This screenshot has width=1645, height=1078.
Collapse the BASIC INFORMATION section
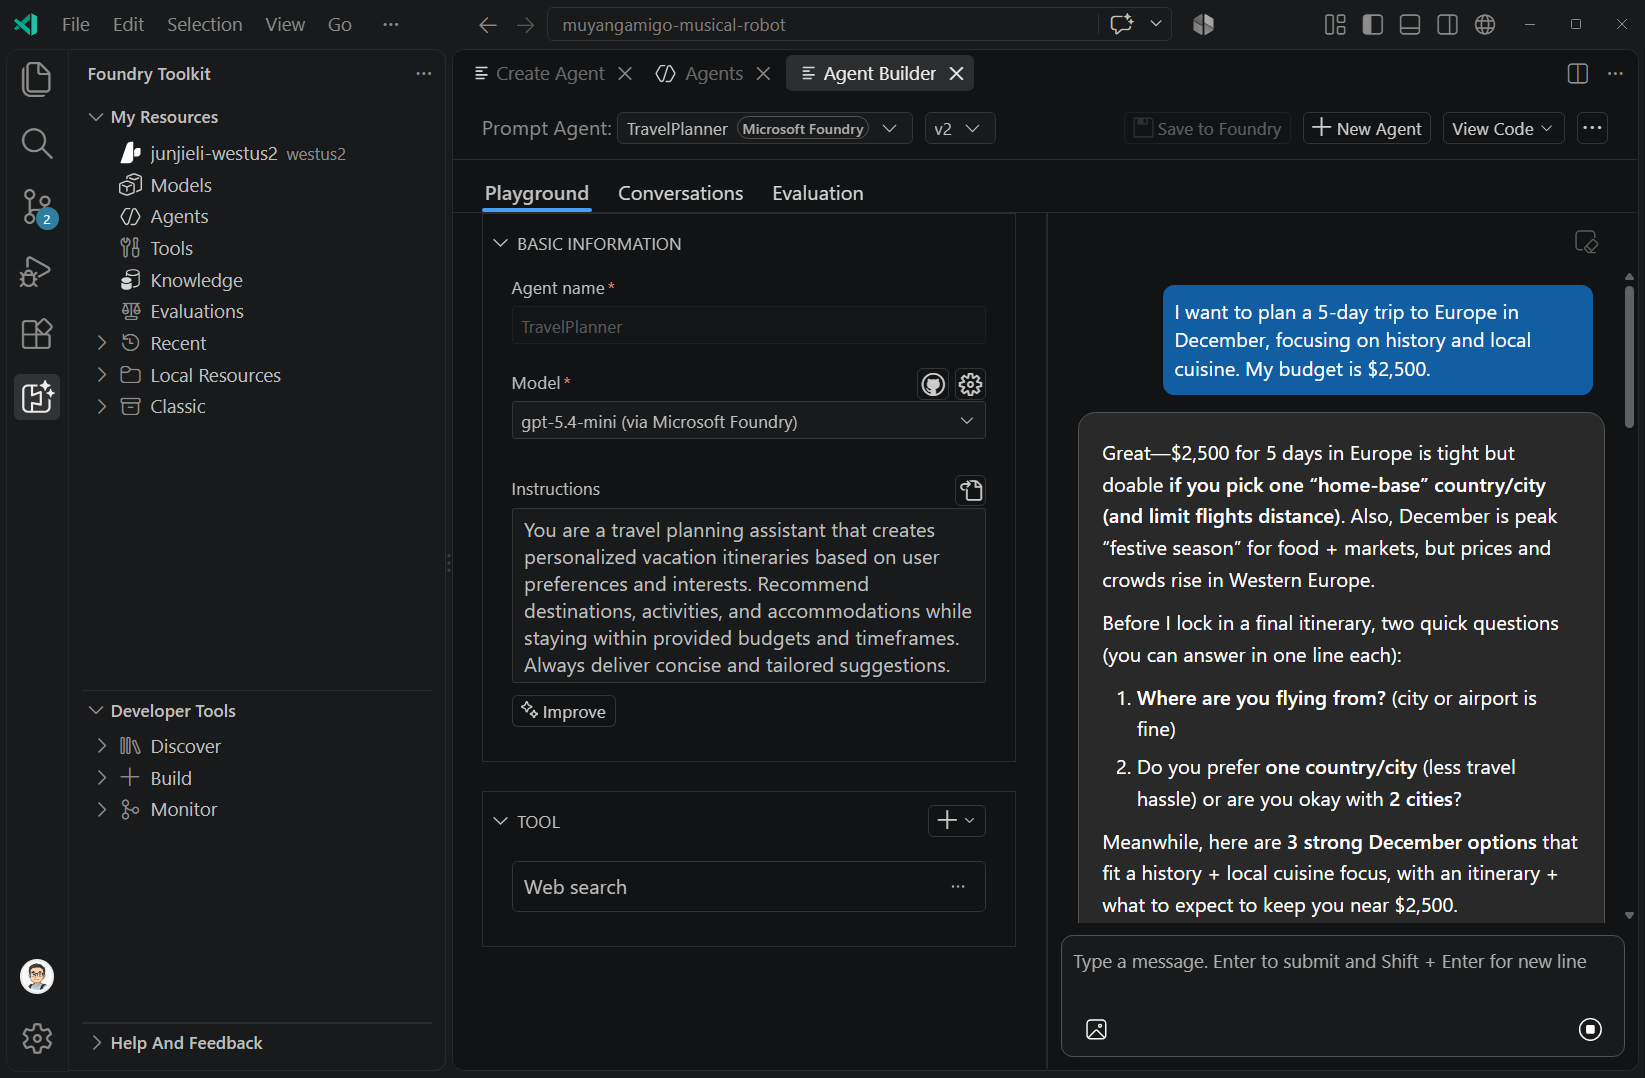click(x=501, y=244)
